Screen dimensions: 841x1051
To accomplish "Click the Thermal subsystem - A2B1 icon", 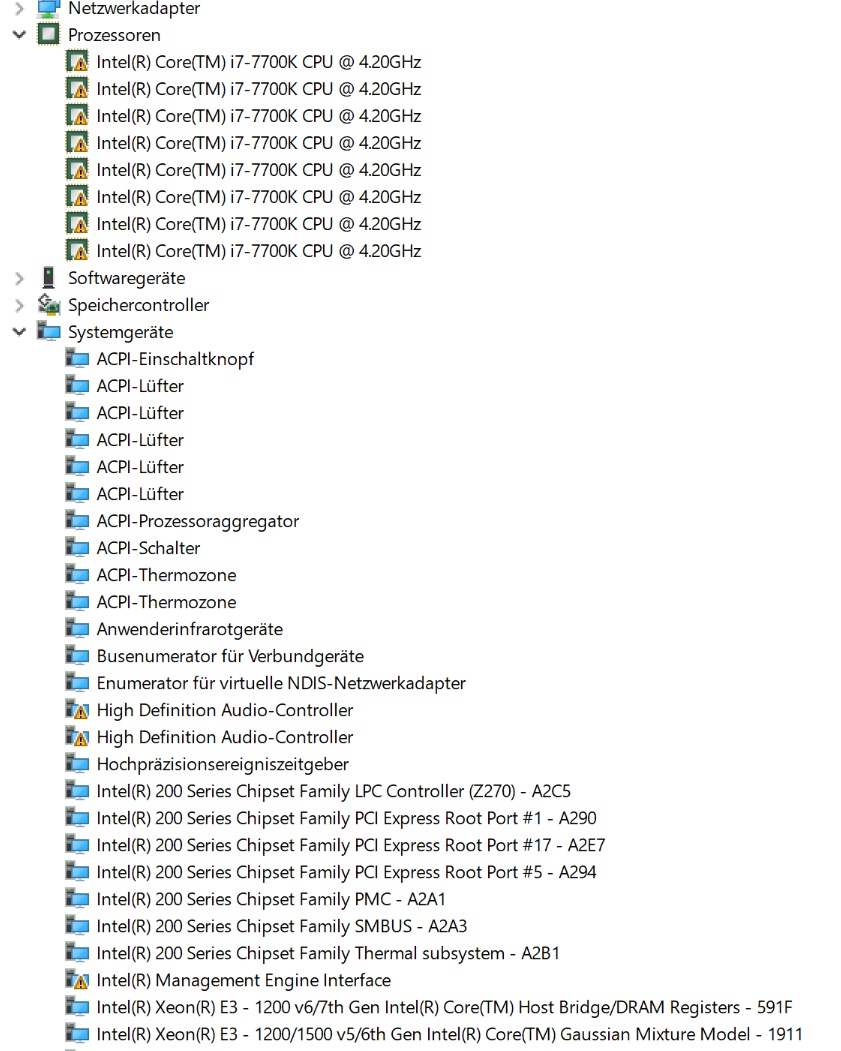I will click(77, 952).
